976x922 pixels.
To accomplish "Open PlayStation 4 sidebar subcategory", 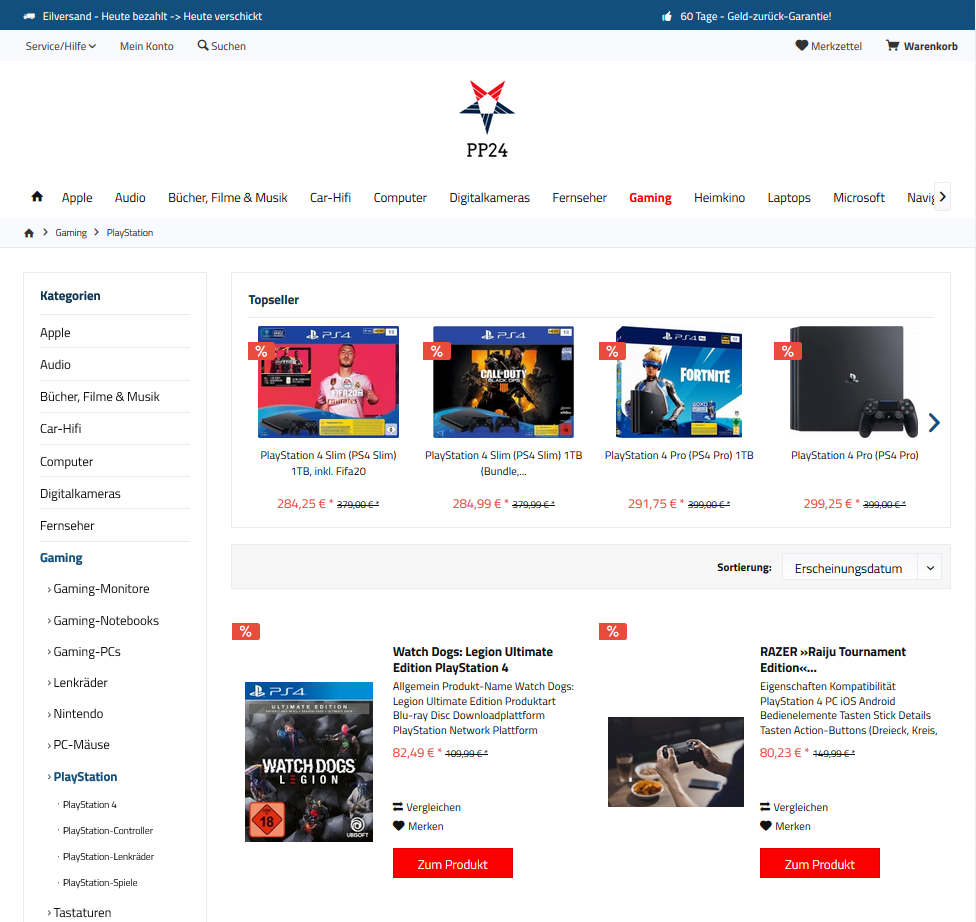I will pos(90,804).
